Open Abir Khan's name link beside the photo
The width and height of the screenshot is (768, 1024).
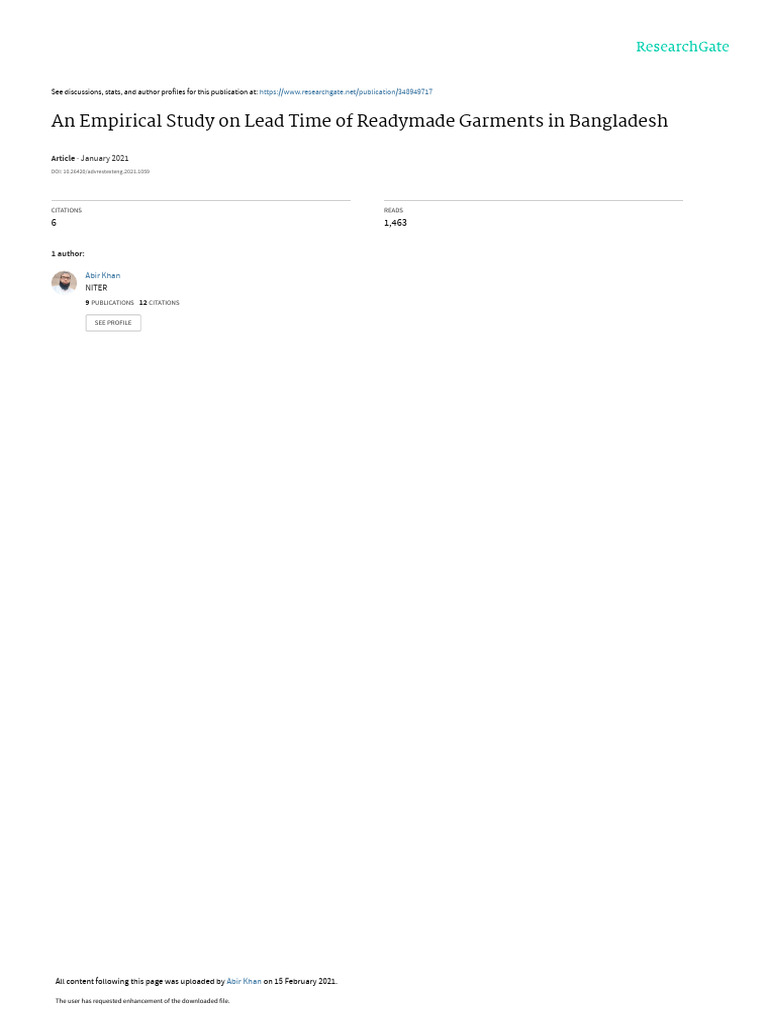(x=103, y=276)
